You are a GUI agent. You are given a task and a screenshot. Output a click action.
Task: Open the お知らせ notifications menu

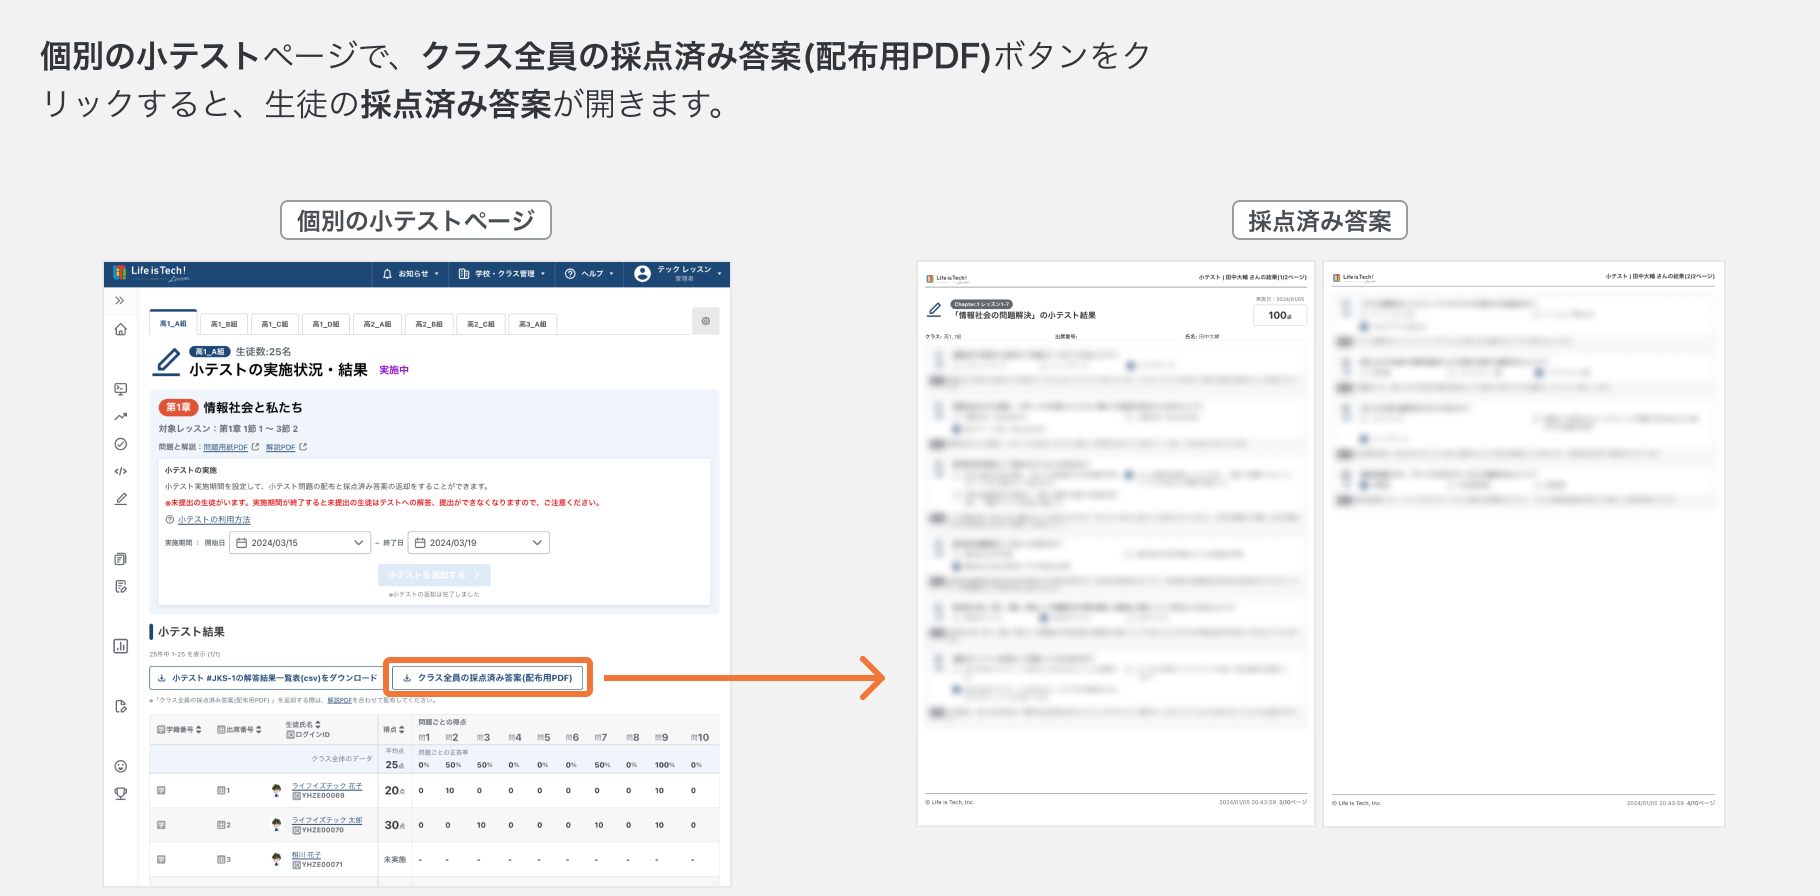pos(411,273)
